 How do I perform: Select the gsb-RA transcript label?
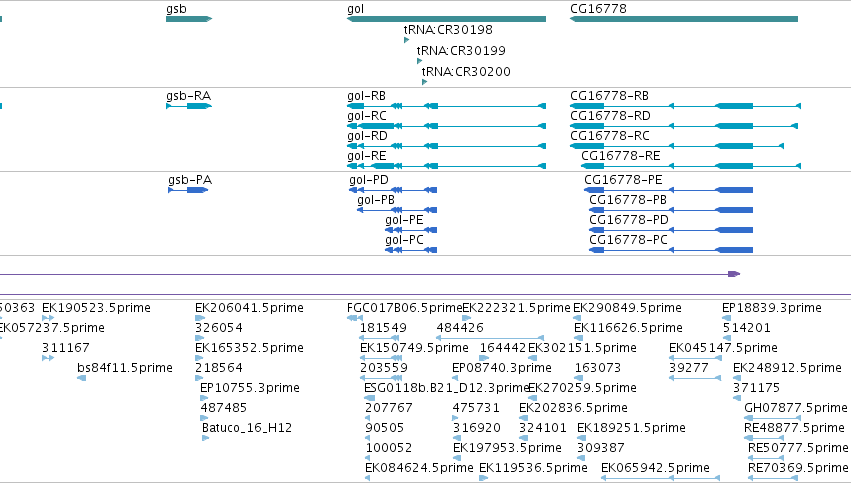click(188, 96)
